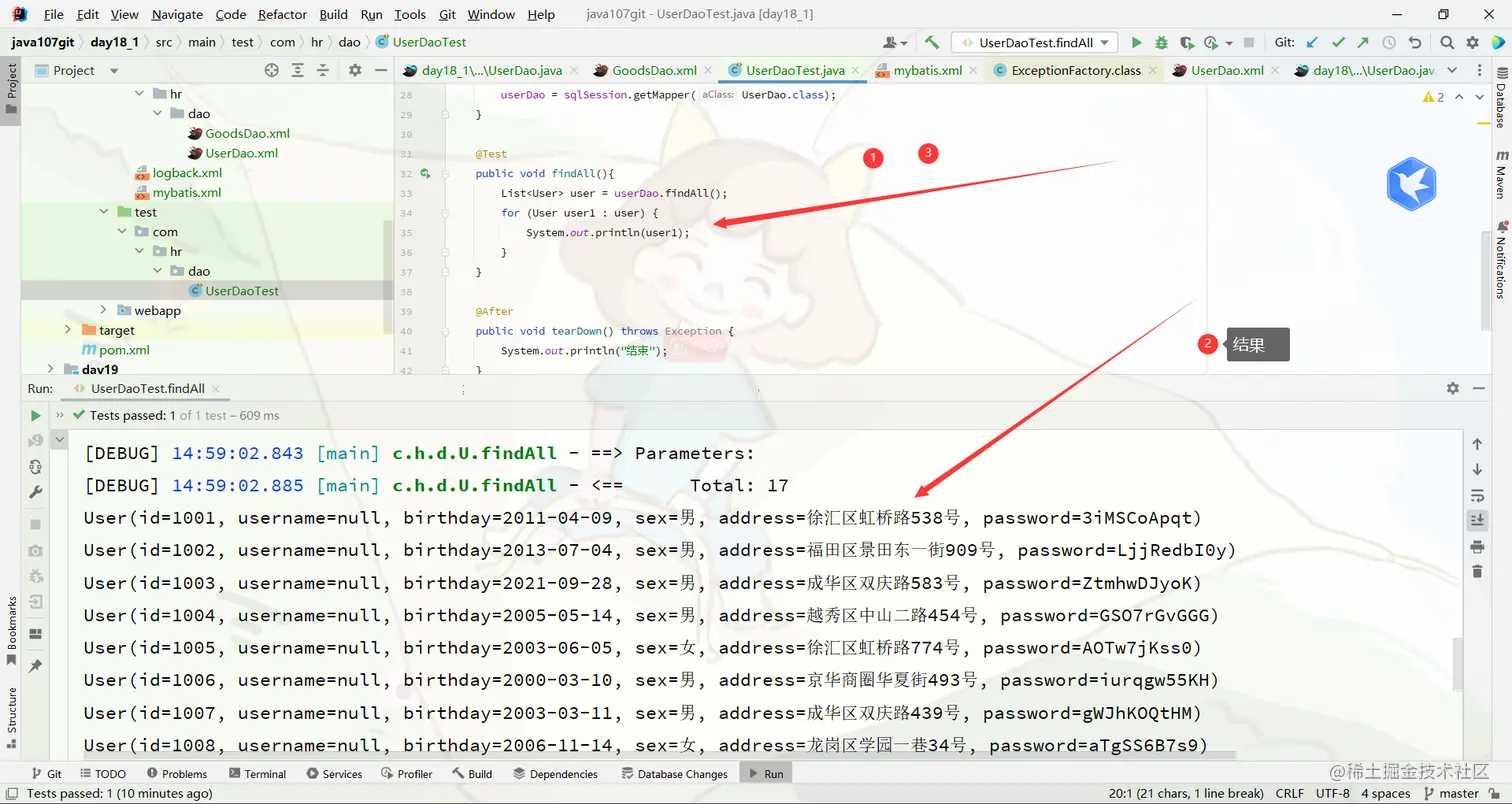Close the UserDaoTest.findAll run tab
Image resolution: width=1512 pixels, height=804 pixels.
(x=216, y=388)
